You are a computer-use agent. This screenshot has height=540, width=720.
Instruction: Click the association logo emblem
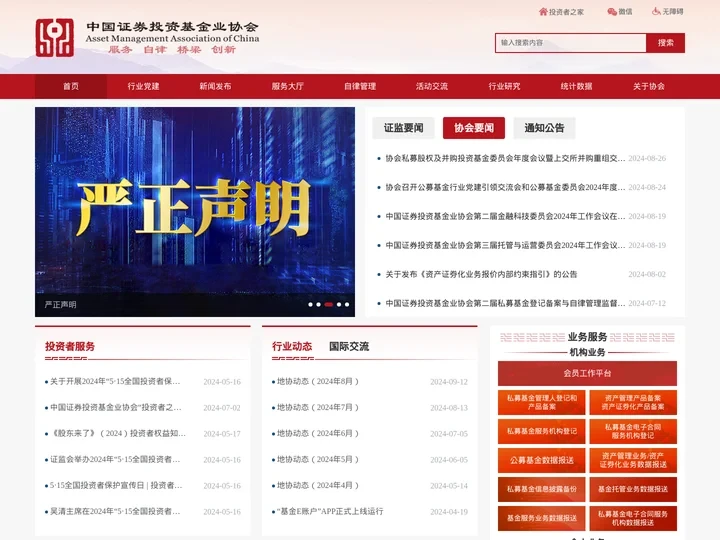[x=55, y=38]
